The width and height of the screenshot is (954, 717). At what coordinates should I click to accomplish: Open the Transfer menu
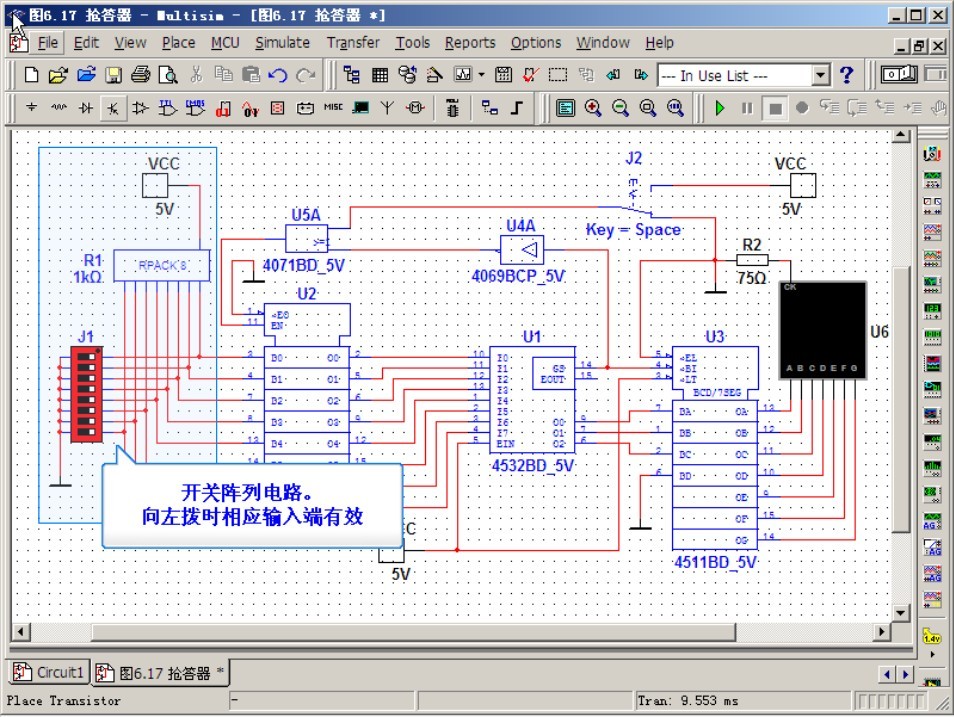353,43
